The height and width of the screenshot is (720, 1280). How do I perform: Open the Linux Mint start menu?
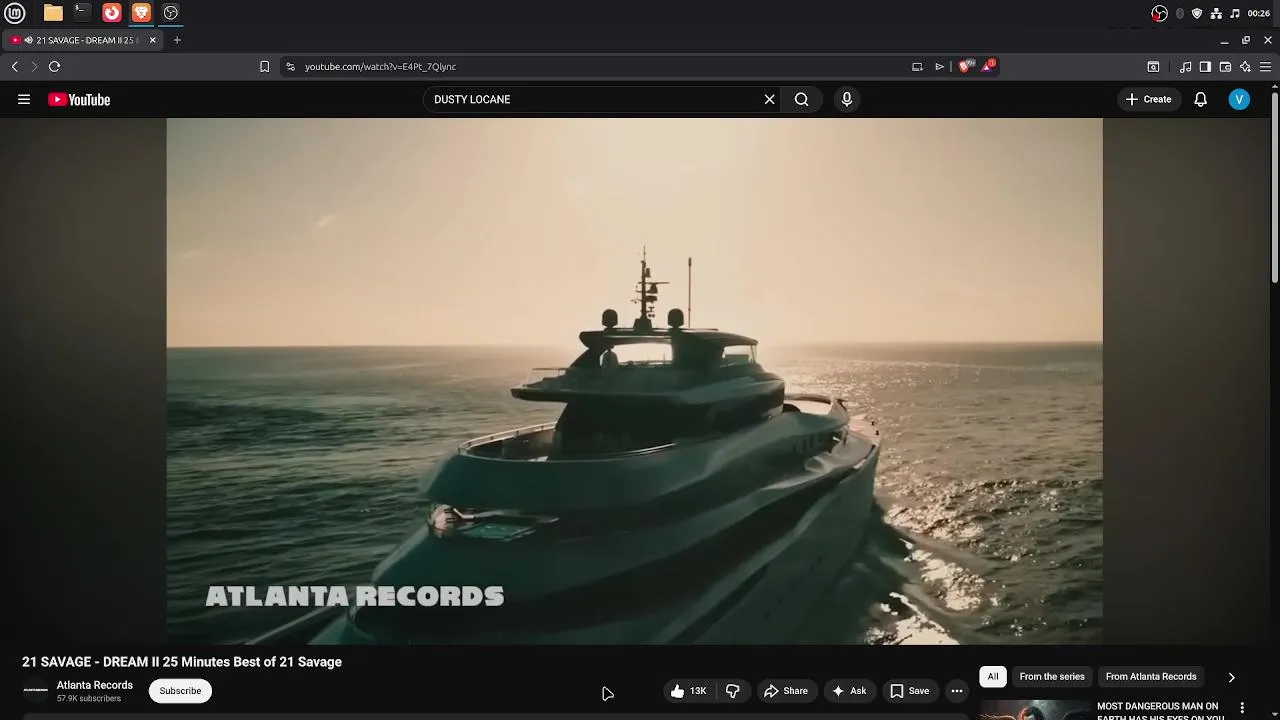pyautogui.click(x=15, y=13)
